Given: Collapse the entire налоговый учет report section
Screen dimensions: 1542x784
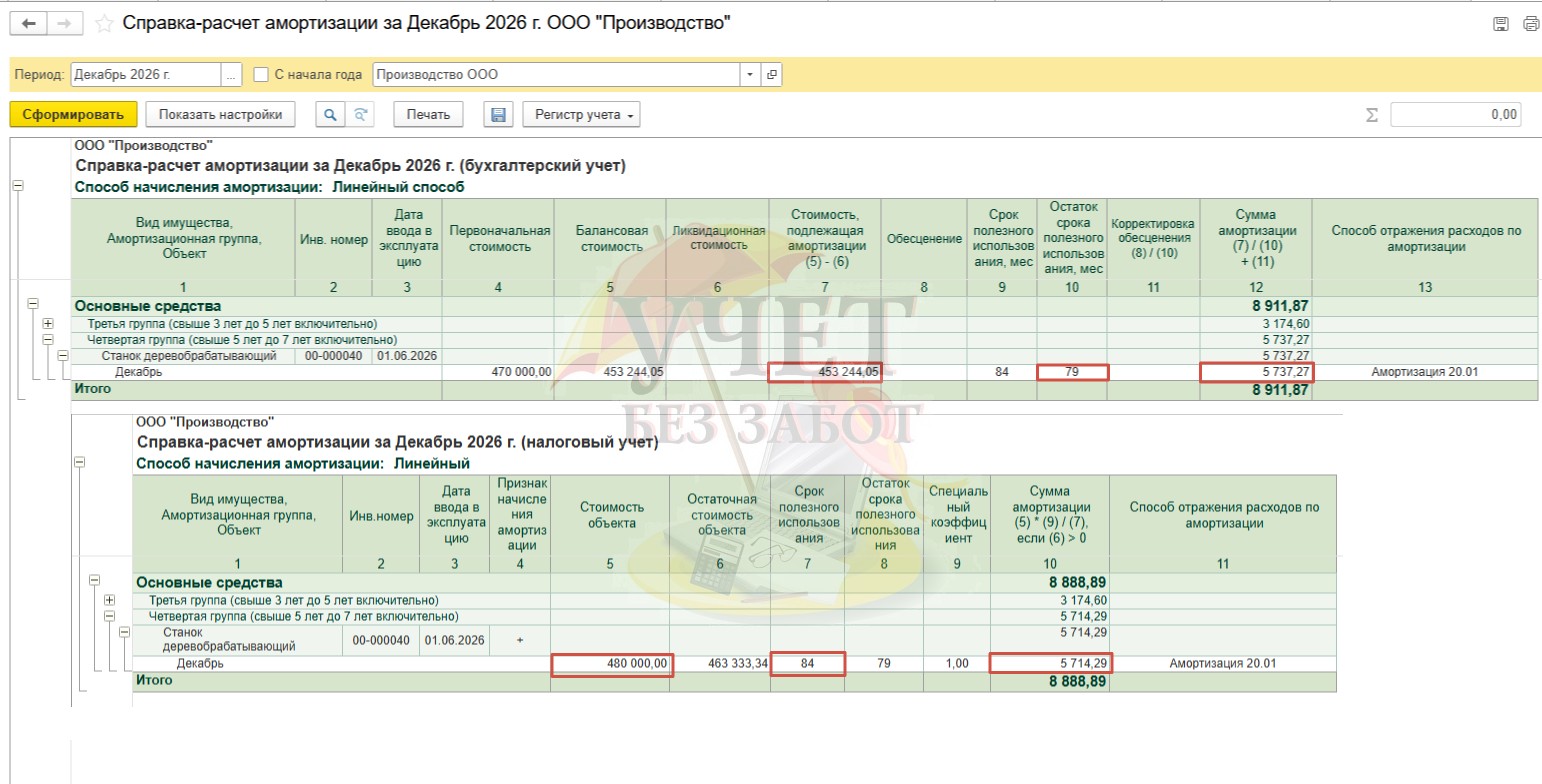Looking at the screenshot, I should tap(80, 462).
